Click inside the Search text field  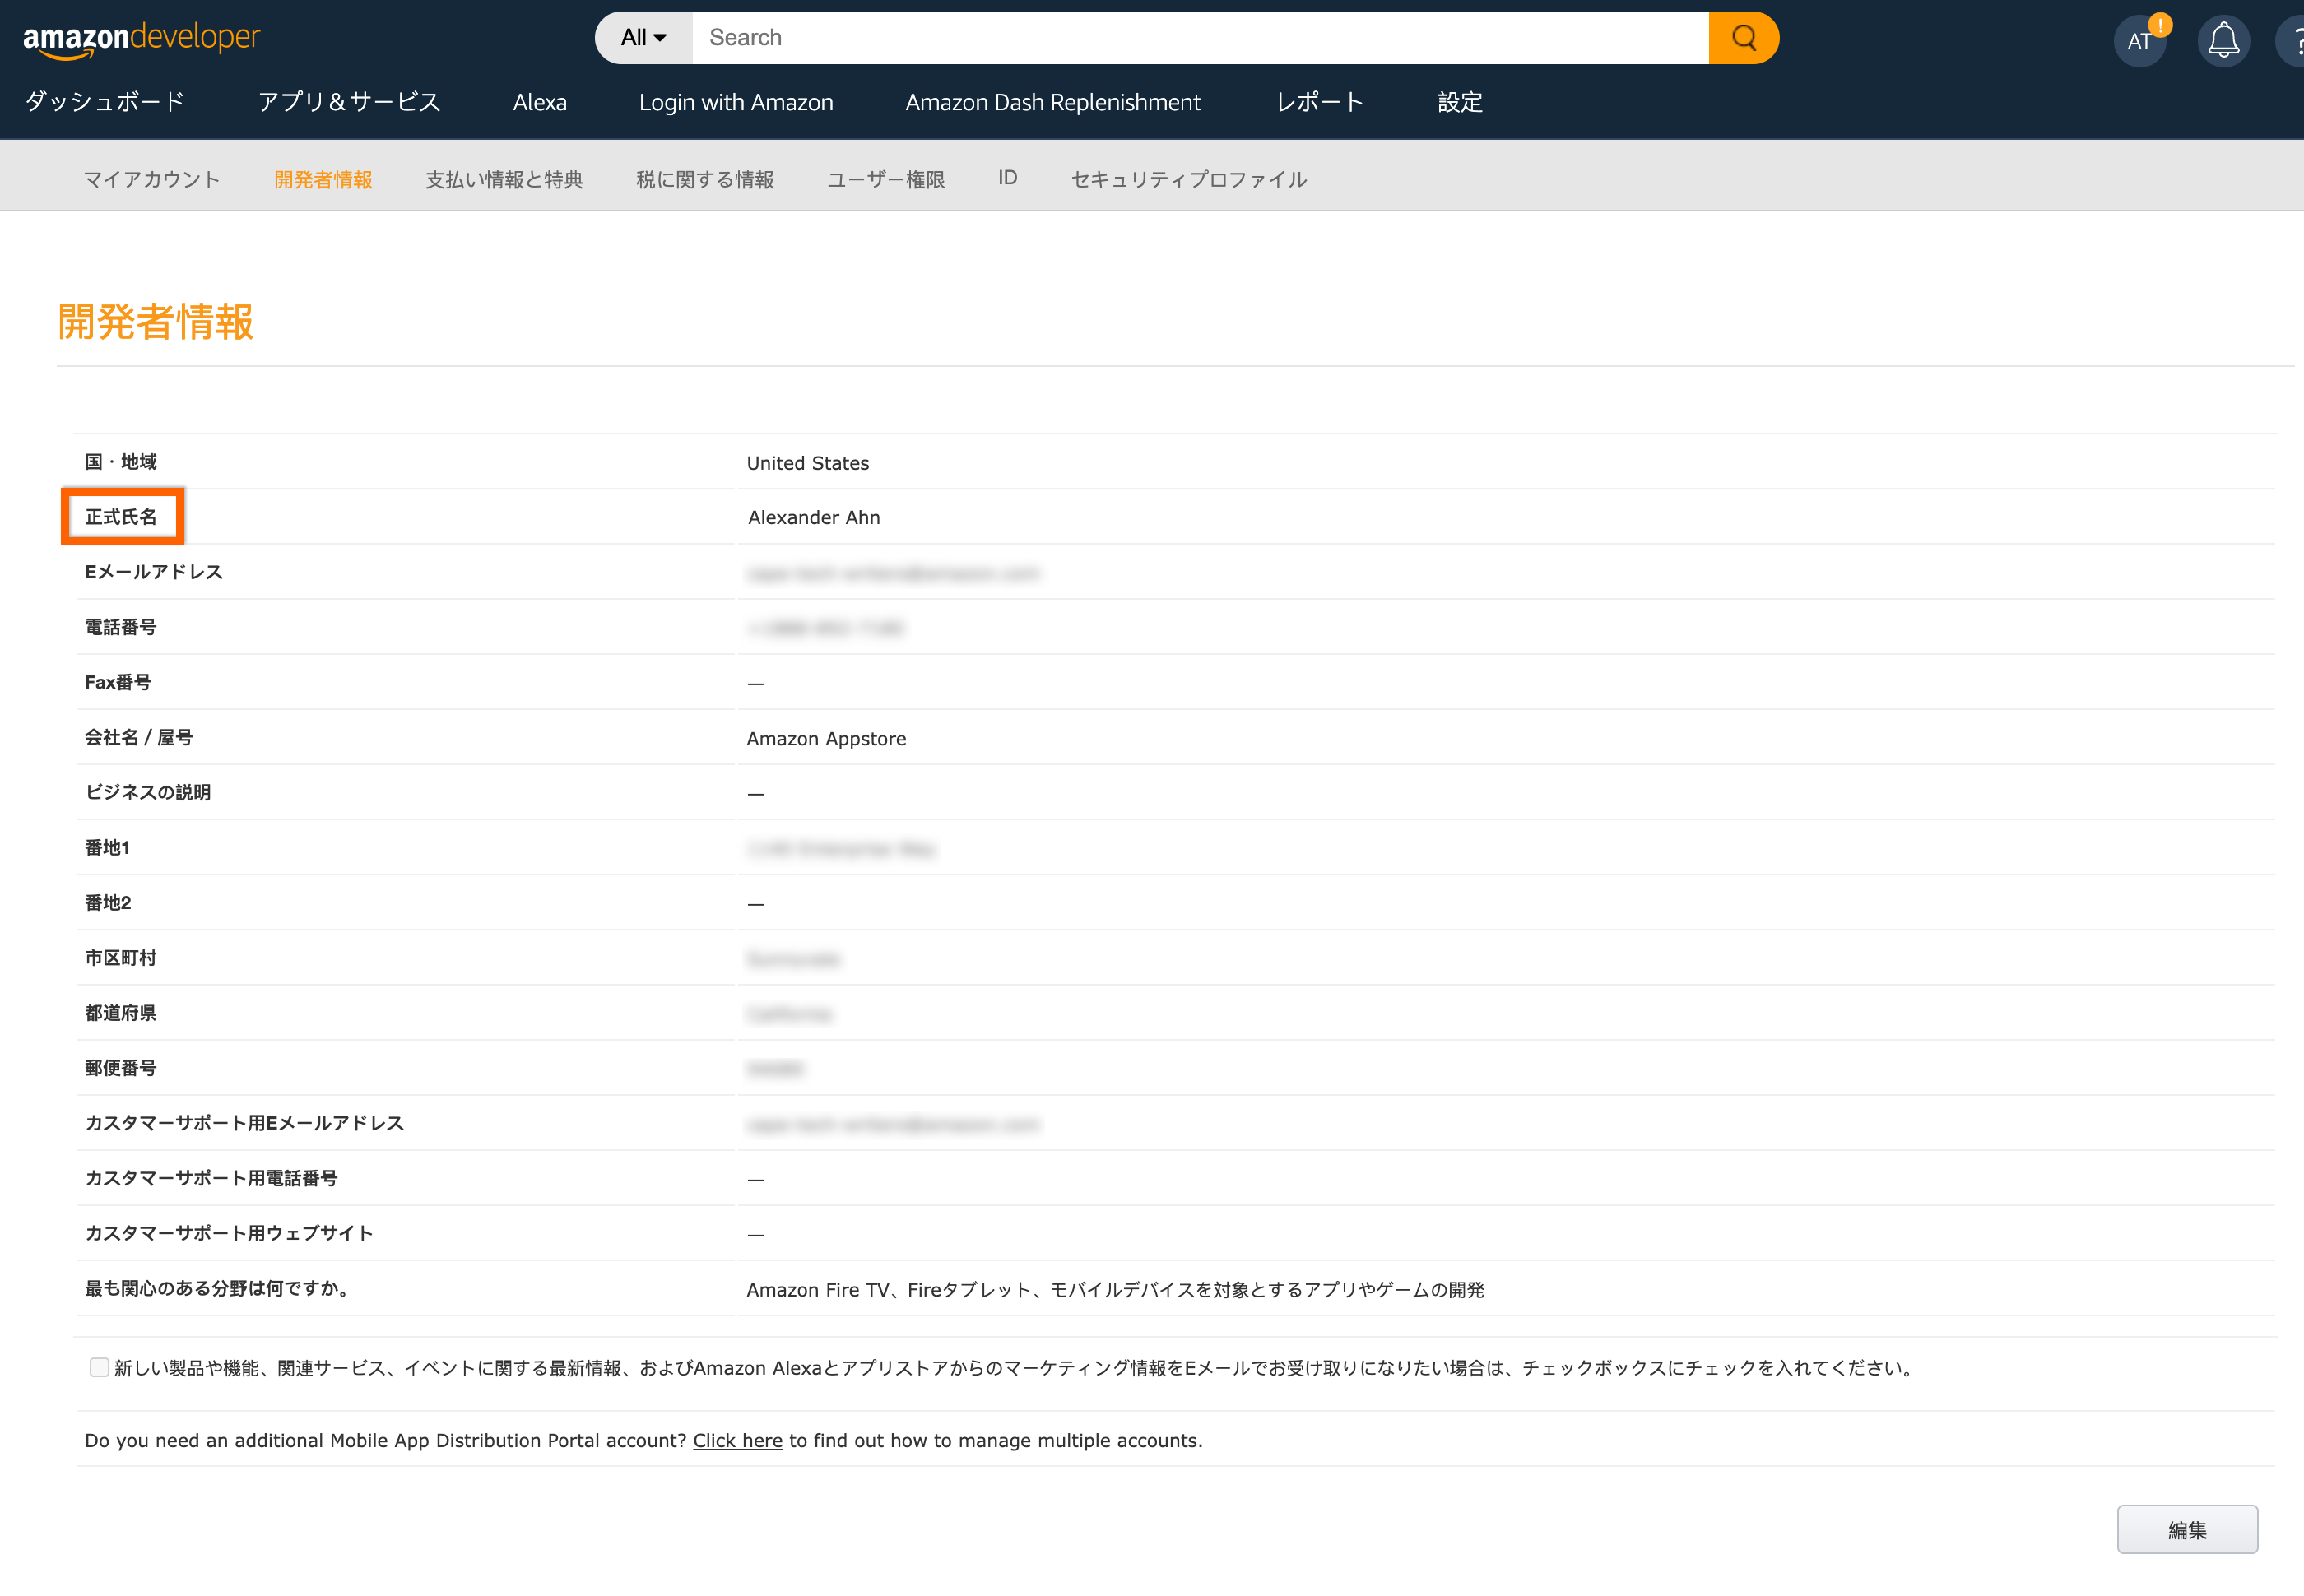coord(1200,38)
